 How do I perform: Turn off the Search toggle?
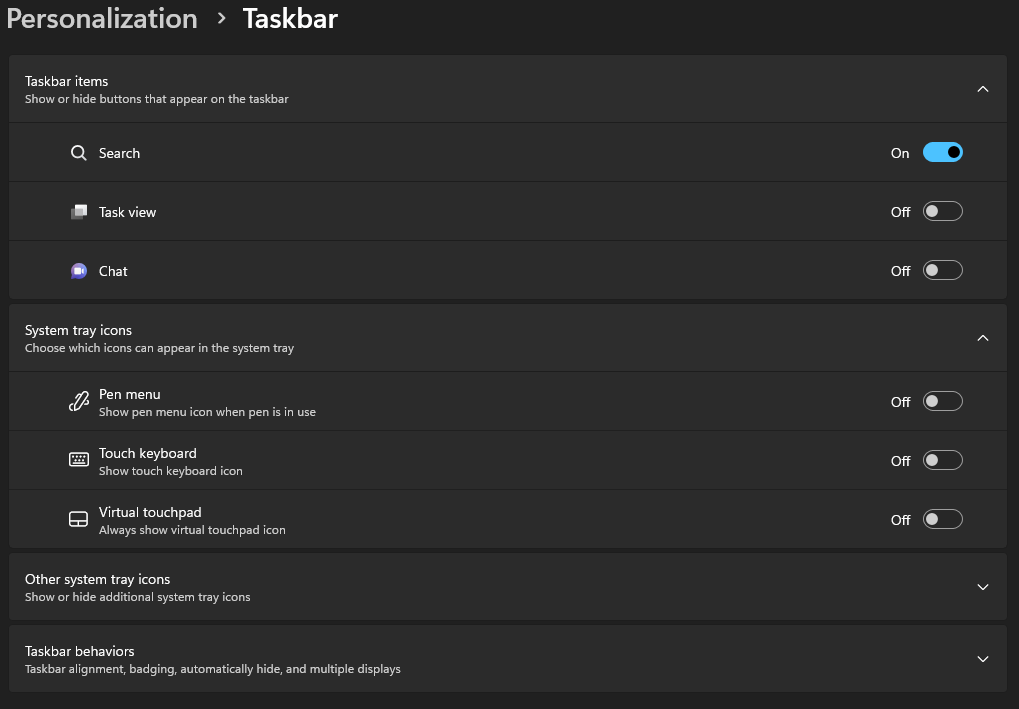point(942,152)
